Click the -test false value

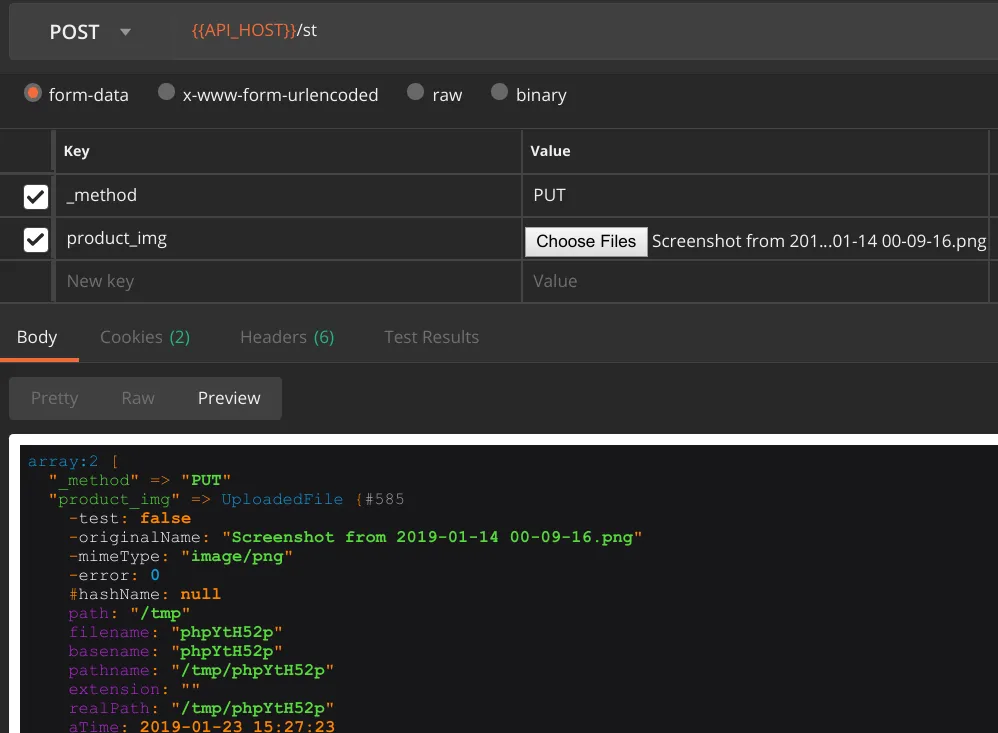pyautogui.click(x=165, y=519)
